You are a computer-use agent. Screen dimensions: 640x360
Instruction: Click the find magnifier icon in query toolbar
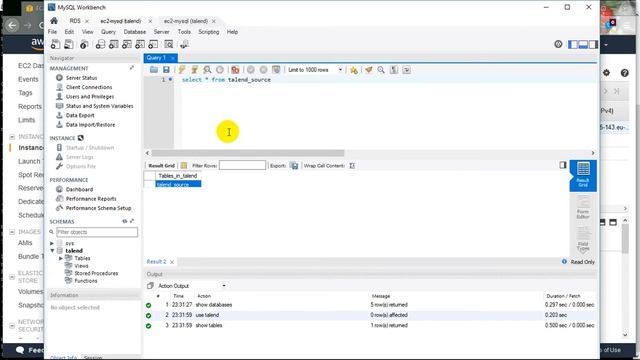click(381, 70)
